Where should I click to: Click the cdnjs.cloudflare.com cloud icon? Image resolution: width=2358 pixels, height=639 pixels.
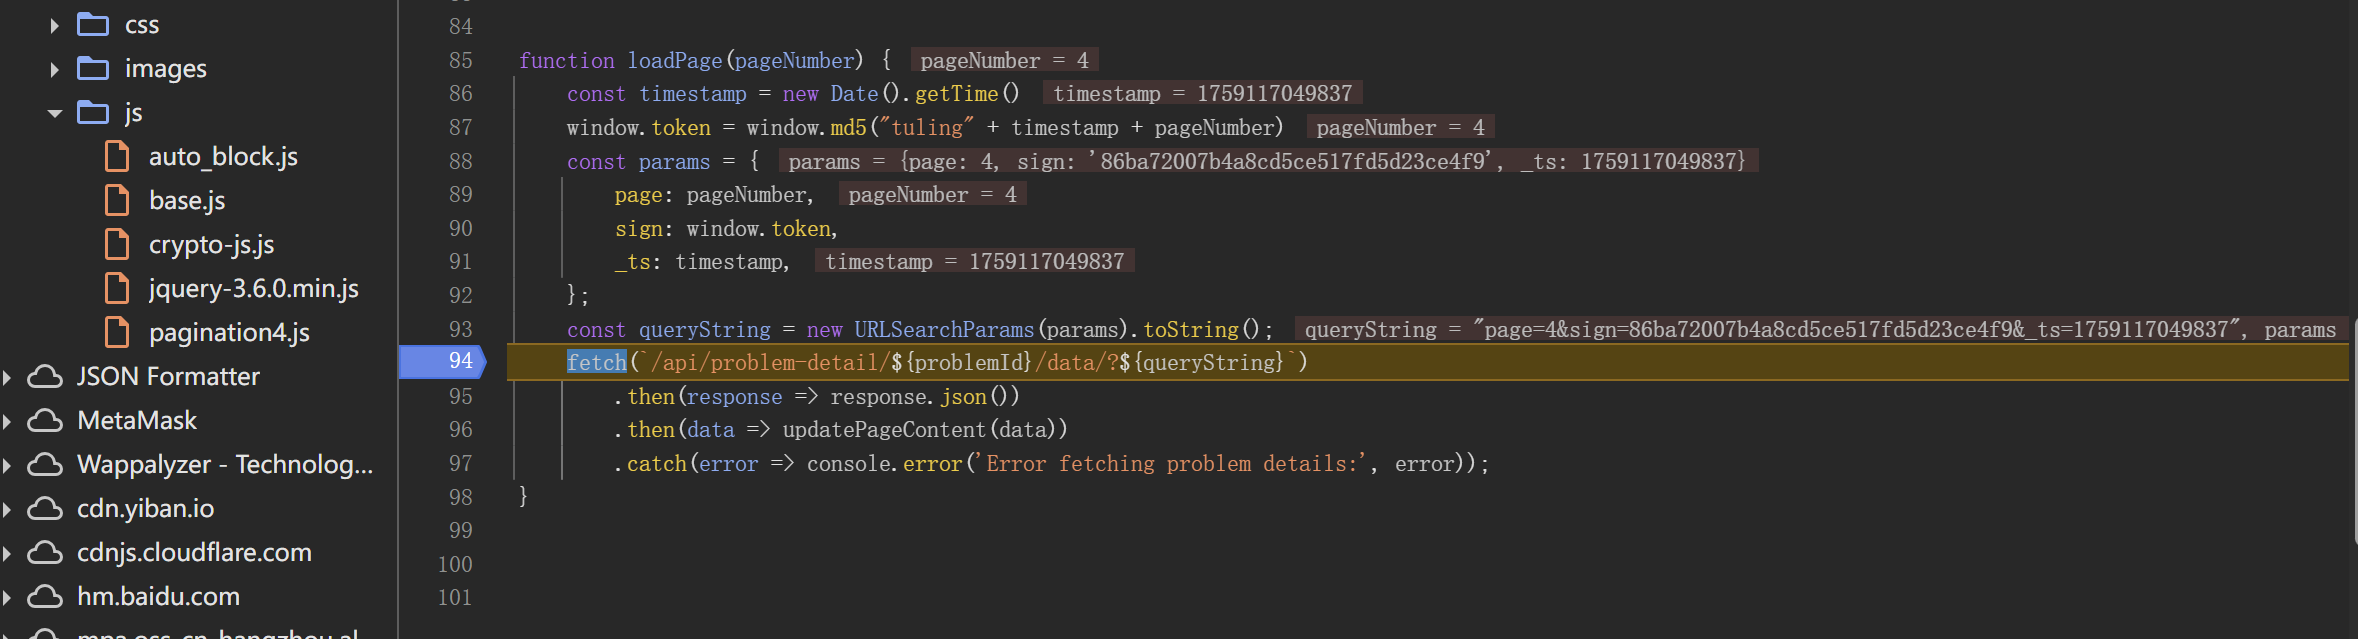tap(45, 553)
